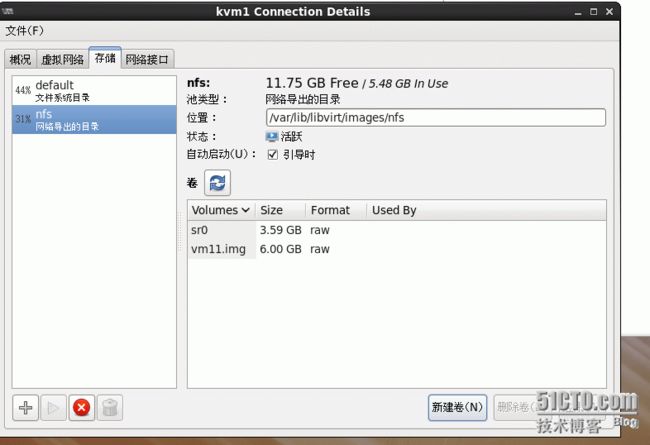Open the 文件(F) menu
This screenshot has height=445, width=650.
(x=24, y=31)
